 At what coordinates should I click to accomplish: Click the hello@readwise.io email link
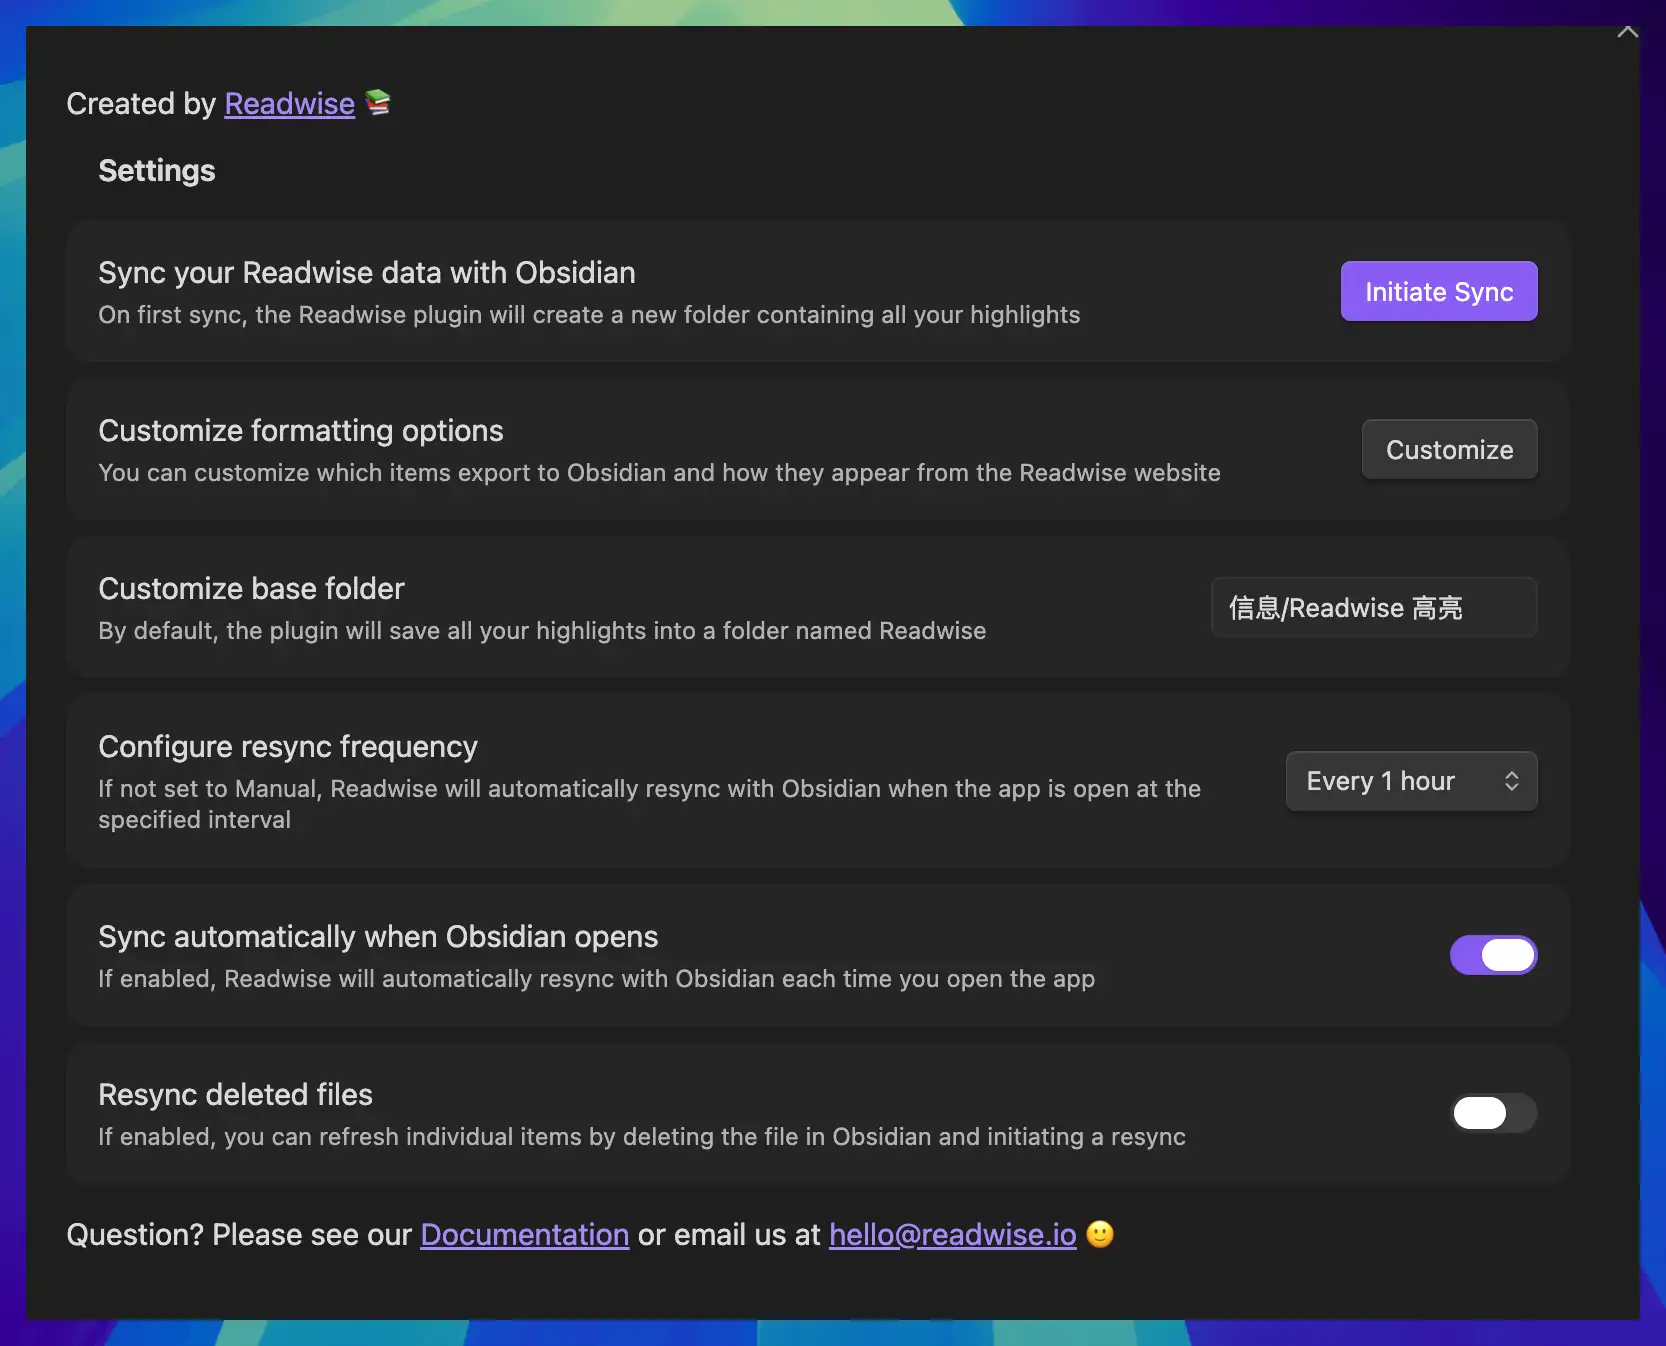pos(953,1235)
